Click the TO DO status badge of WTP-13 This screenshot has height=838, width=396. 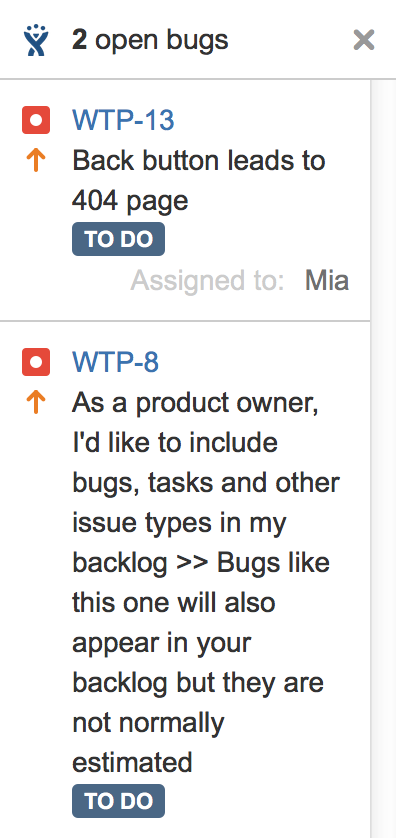(x=119, y=239)
